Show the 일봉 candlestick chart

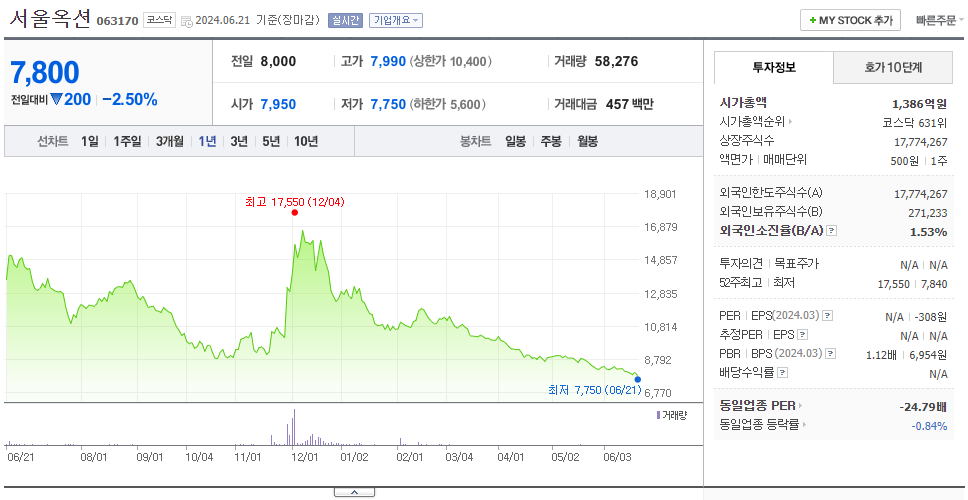[515, 141]
